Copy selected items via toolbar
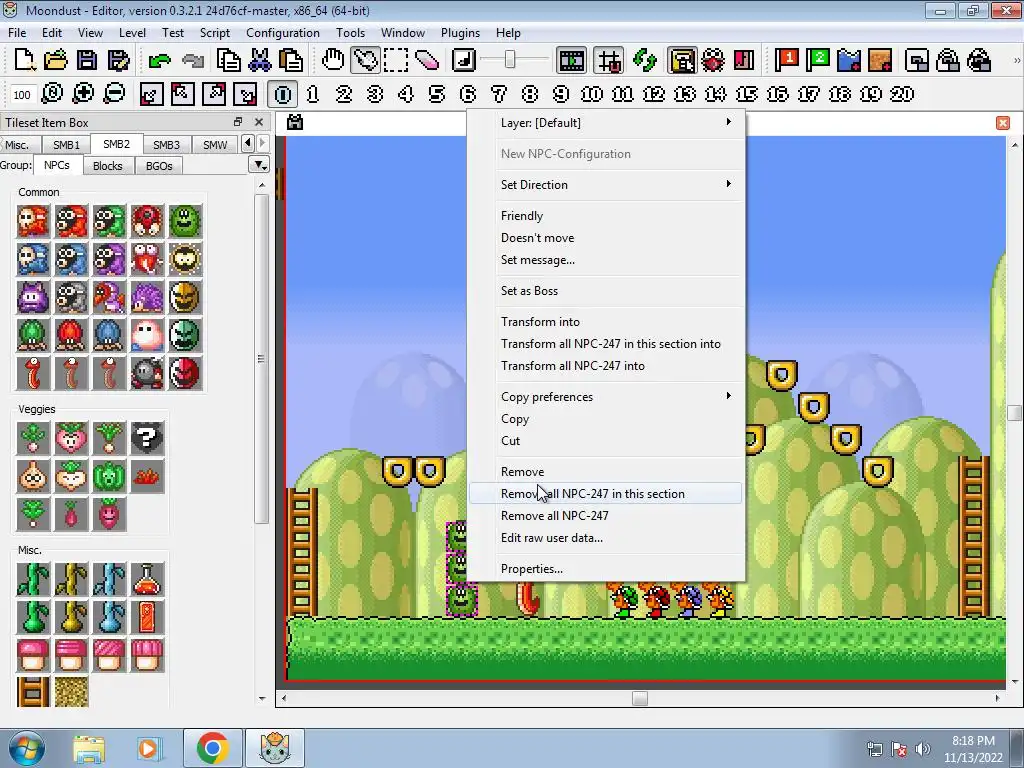 228,61
